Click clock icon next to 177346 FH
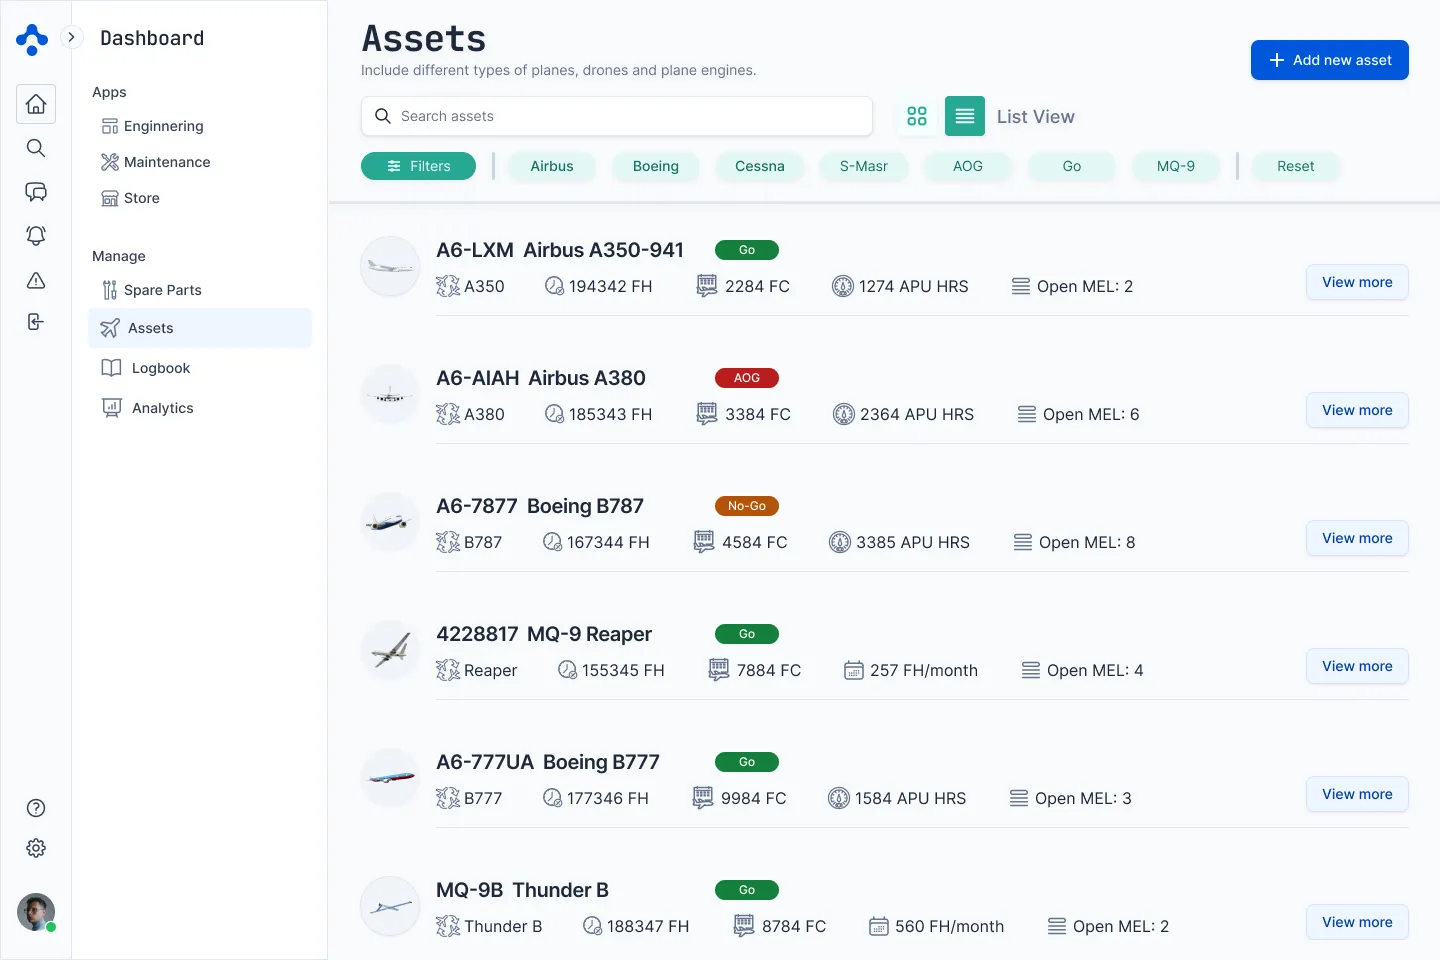Image resolution: width=1440 pixels, height=960 pixels. coord(552,798)
